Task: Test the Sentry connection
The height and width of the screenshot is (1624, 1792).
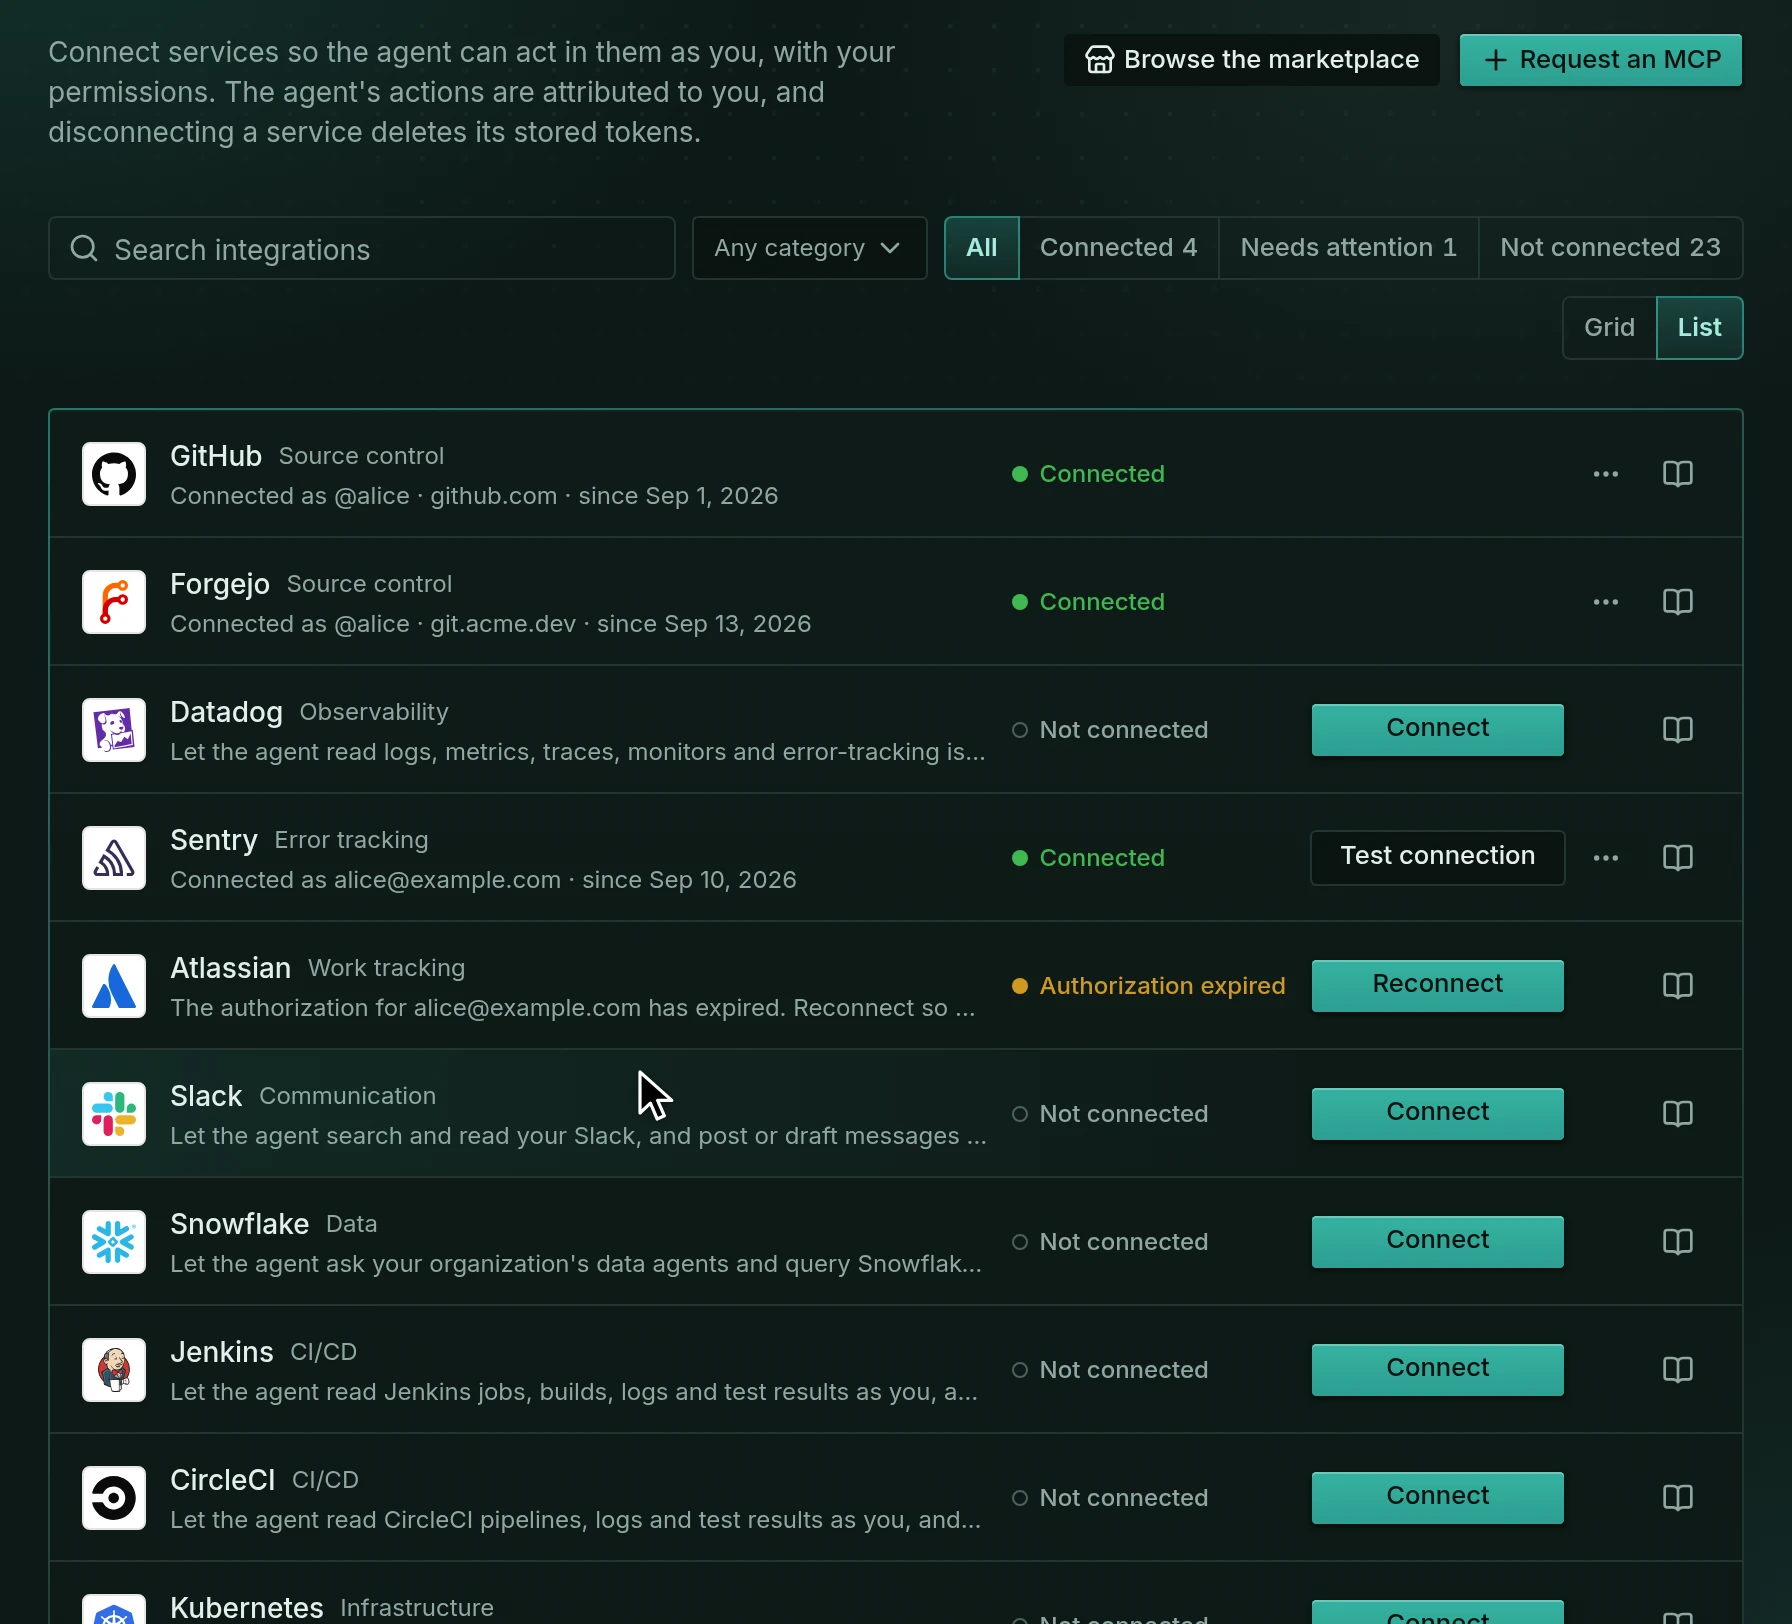Action: point(1438,858)
